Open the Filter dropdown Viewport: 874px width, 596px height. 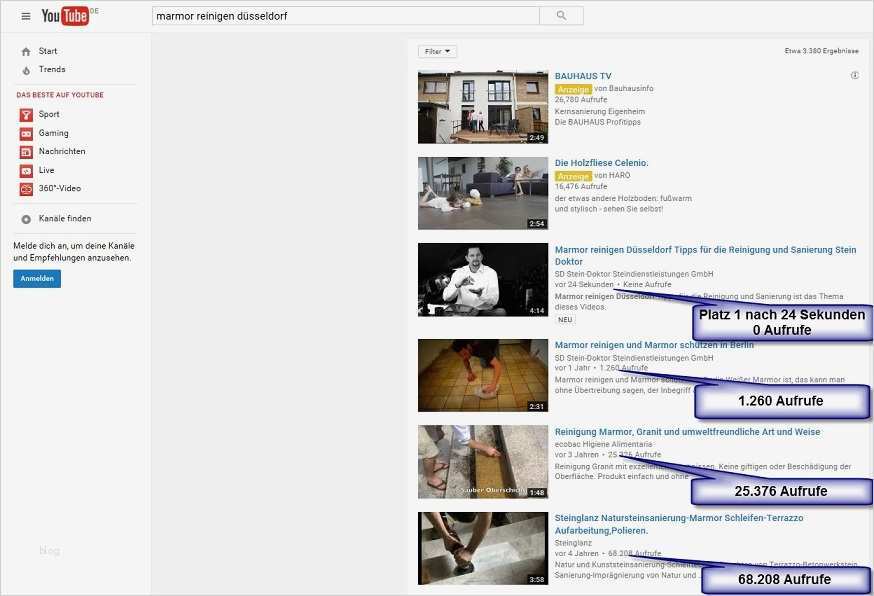click(438, 51)
